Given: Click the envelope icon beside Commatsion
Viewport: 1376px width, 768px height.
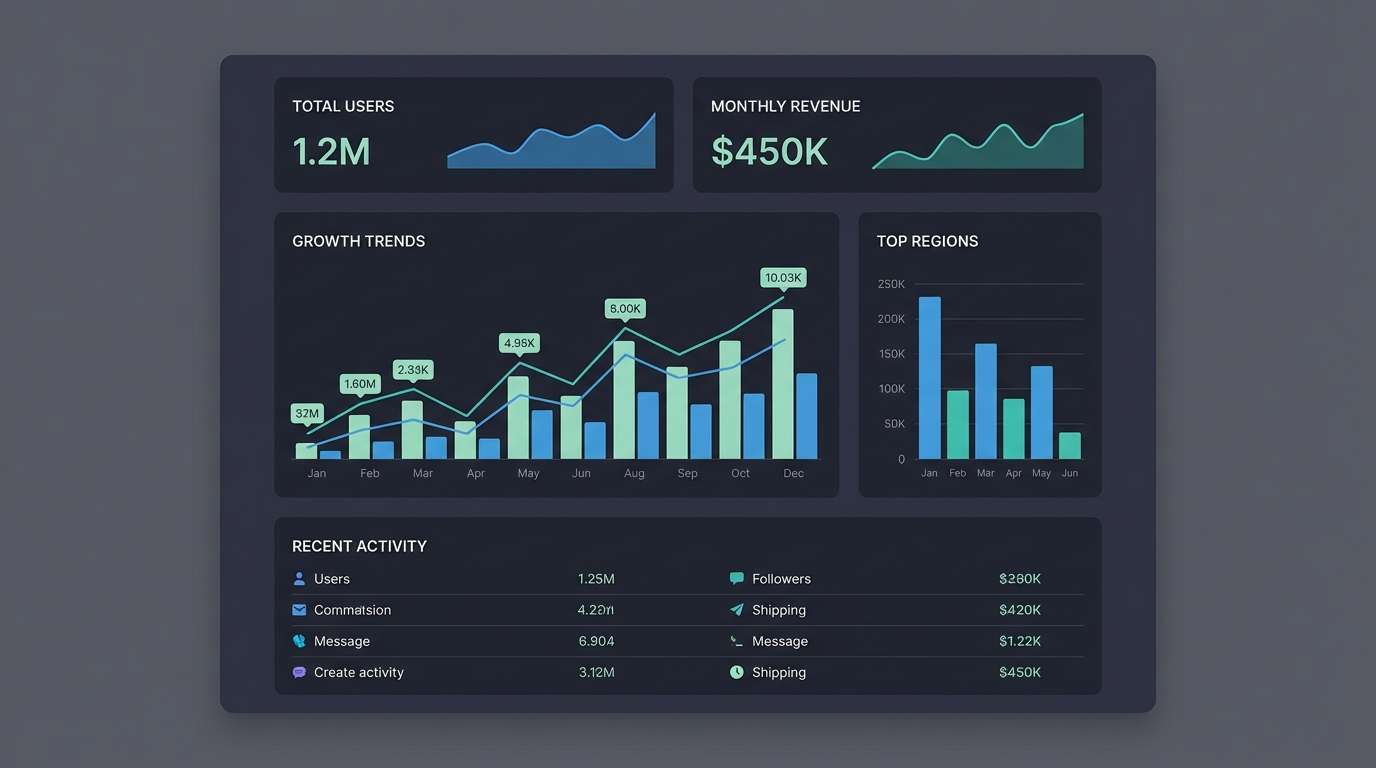Looking at the screenshot, I should pos(298,609).
